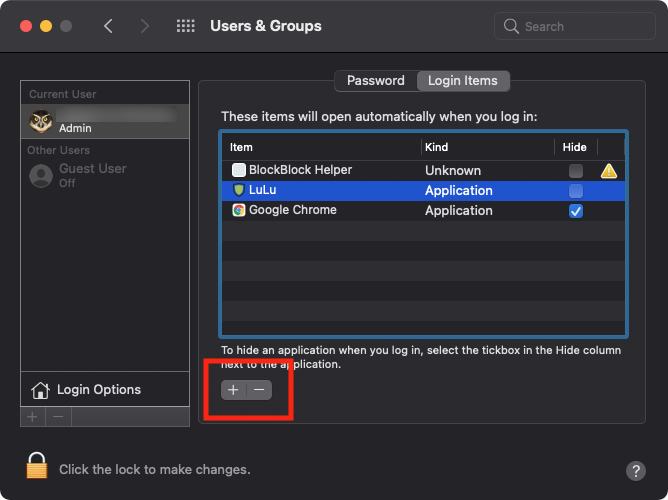
Task: Minimize the Users & Groups window
Action: 46,26
